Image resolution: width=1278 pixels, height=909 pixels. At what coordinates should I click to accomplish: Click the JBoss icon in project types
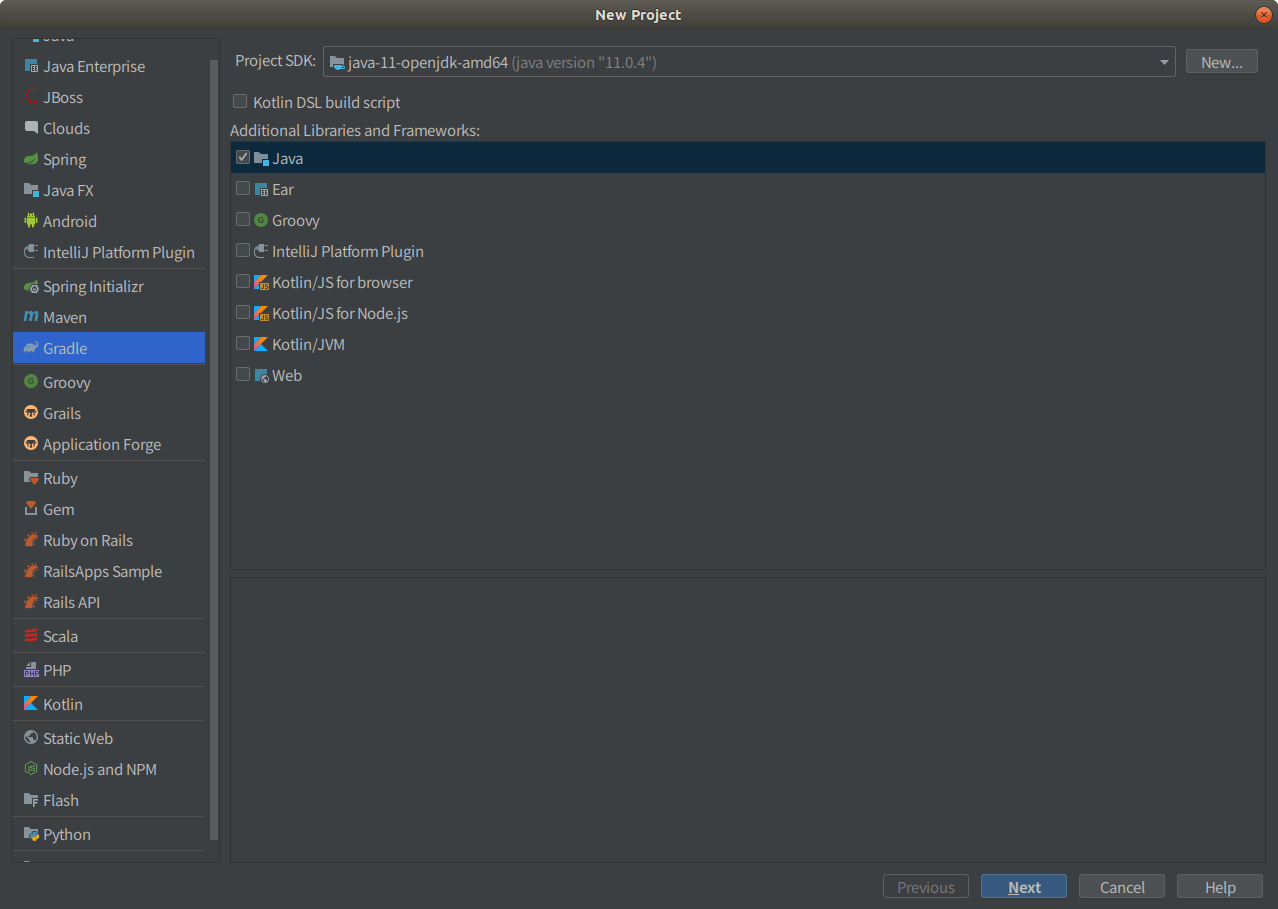(31, 98)
